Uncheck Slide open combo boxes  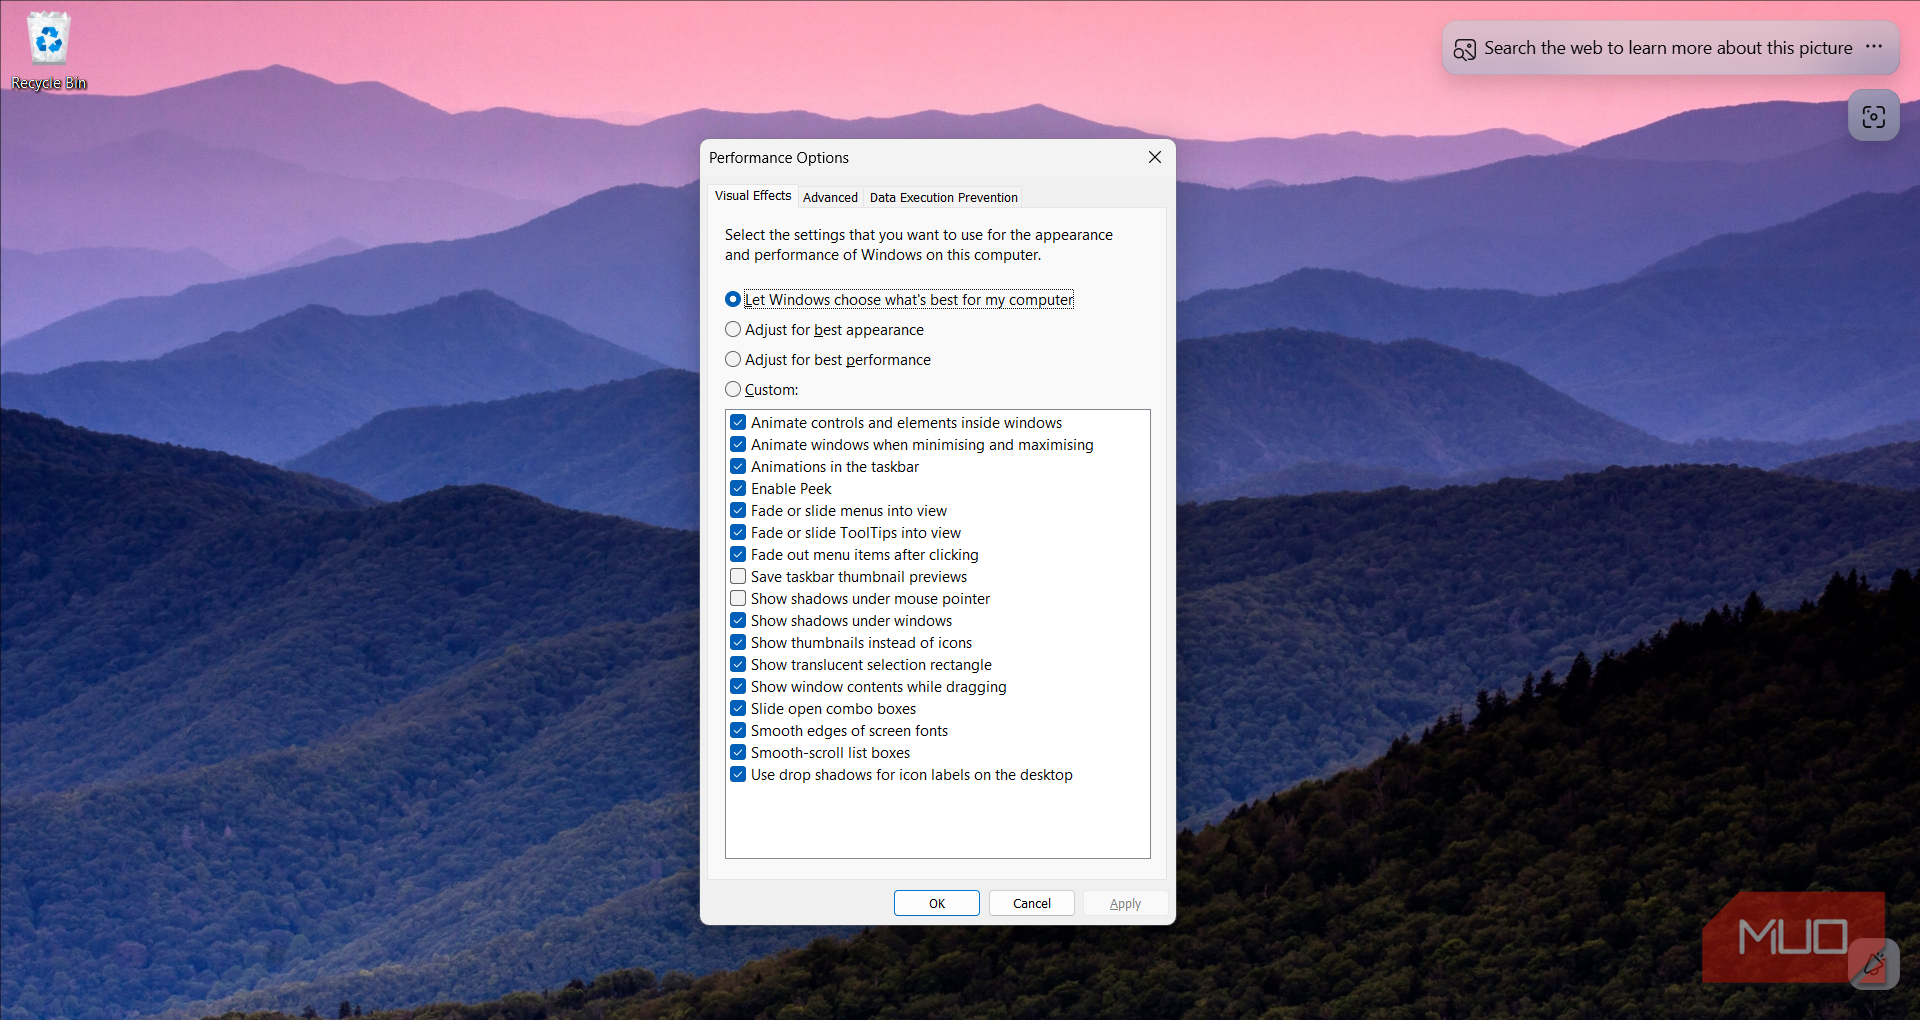click(738, 708)
